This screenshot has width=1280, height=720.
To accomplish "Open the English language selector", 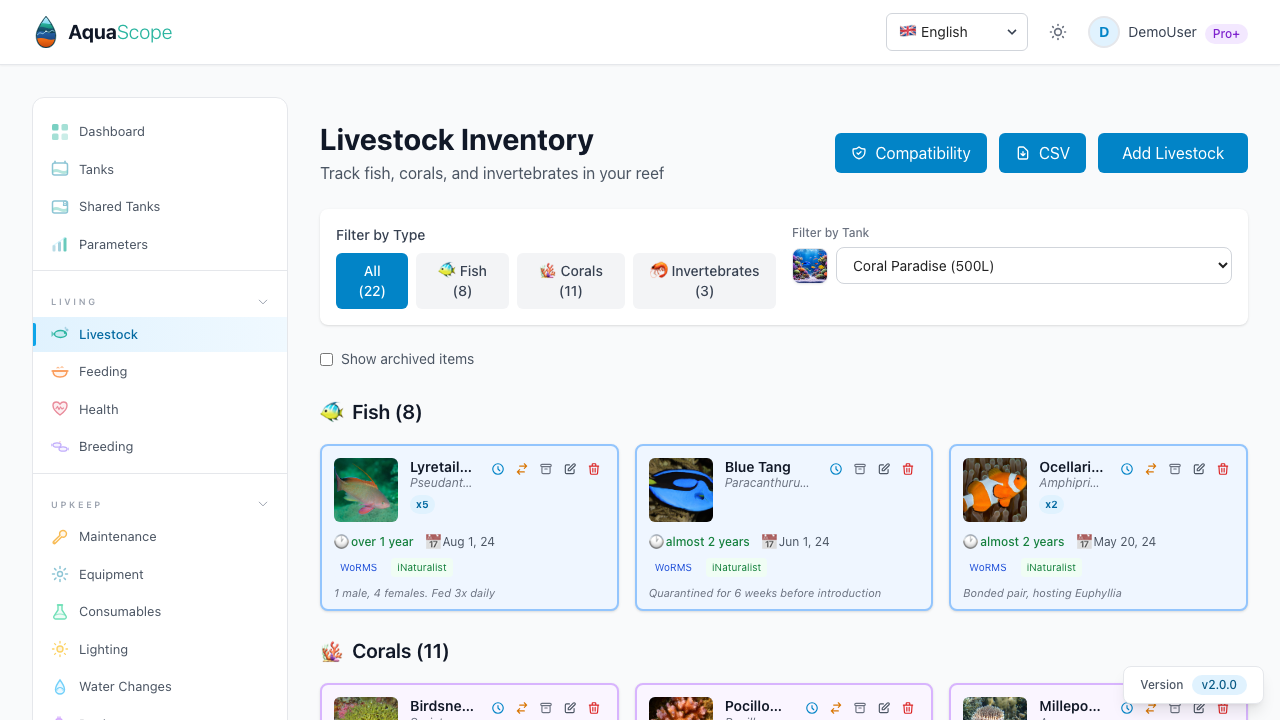I will [956, 32].
